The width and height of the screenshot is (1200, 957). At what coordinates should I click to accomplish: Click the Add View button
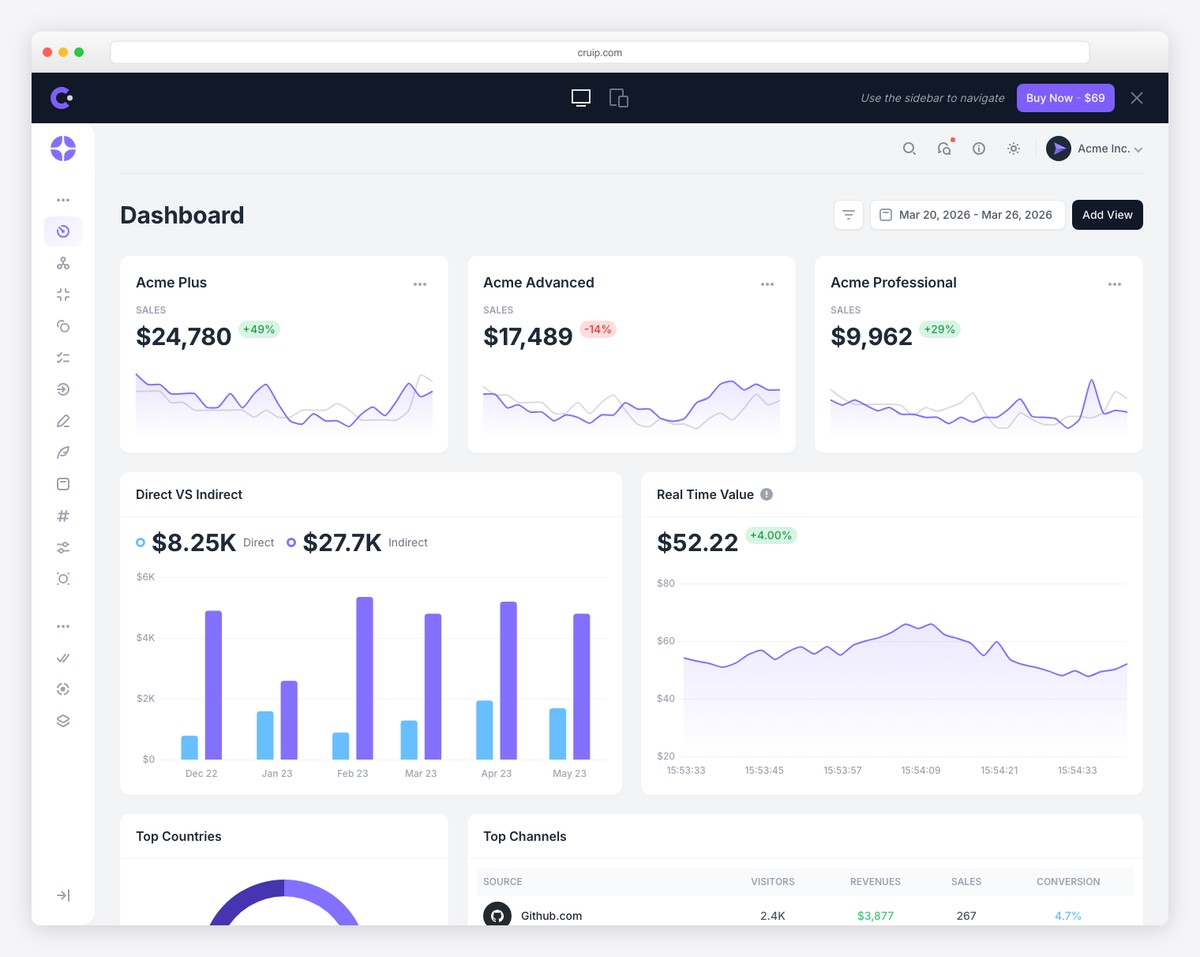coord(1107,214)
